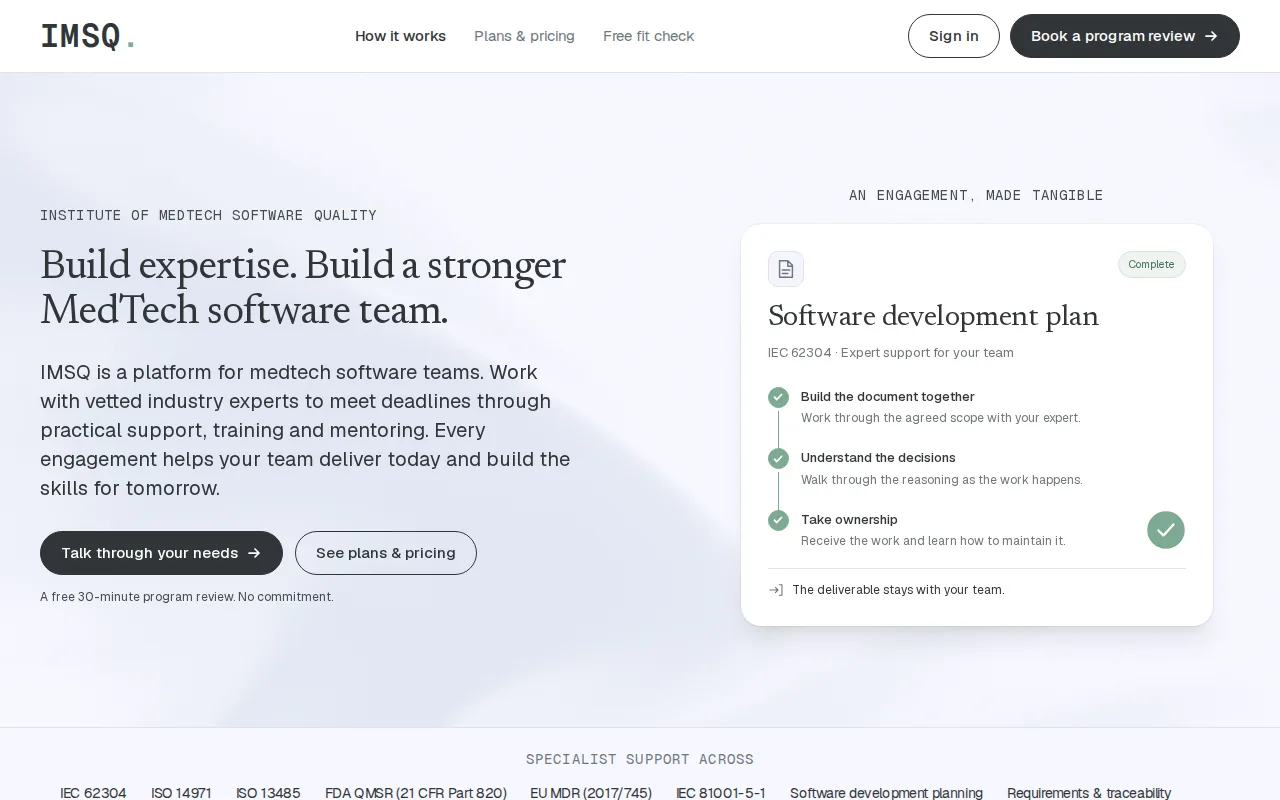The width and height of the screenshot is (1280, 800).
Task: Click EU MDR (2017/745) item
Action: coord(591,793)
